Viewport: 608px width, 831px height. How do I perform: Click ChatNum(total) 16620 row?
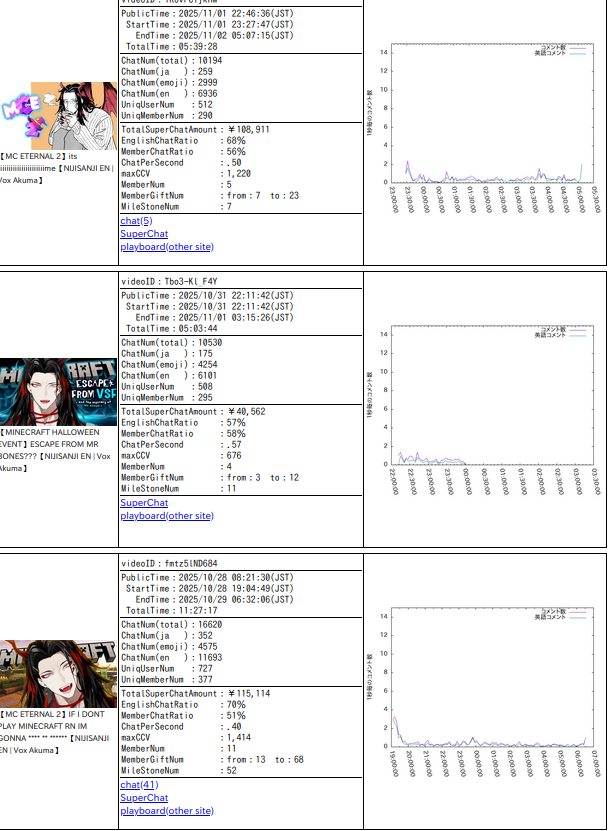tap(172, 624)
